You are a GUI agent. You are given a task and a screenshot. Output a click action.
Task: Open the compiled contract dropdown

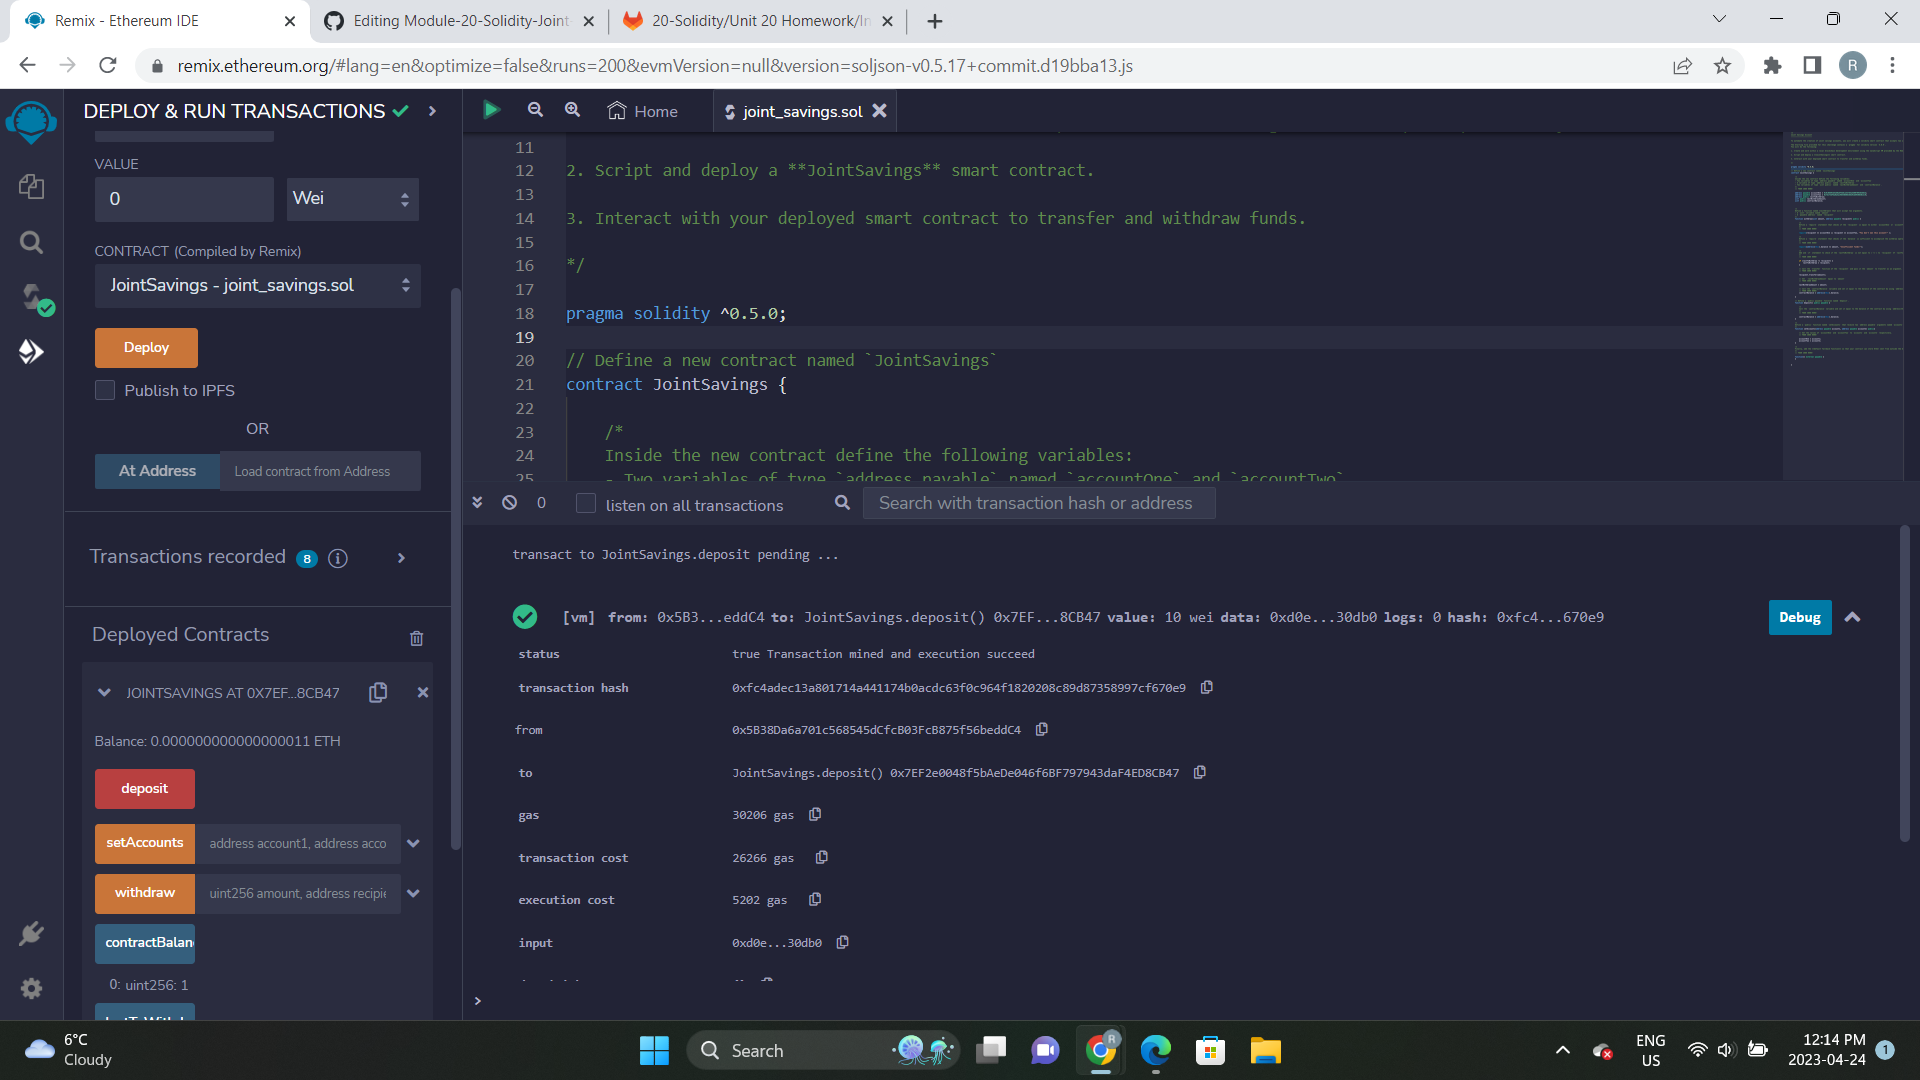point(257,285)
